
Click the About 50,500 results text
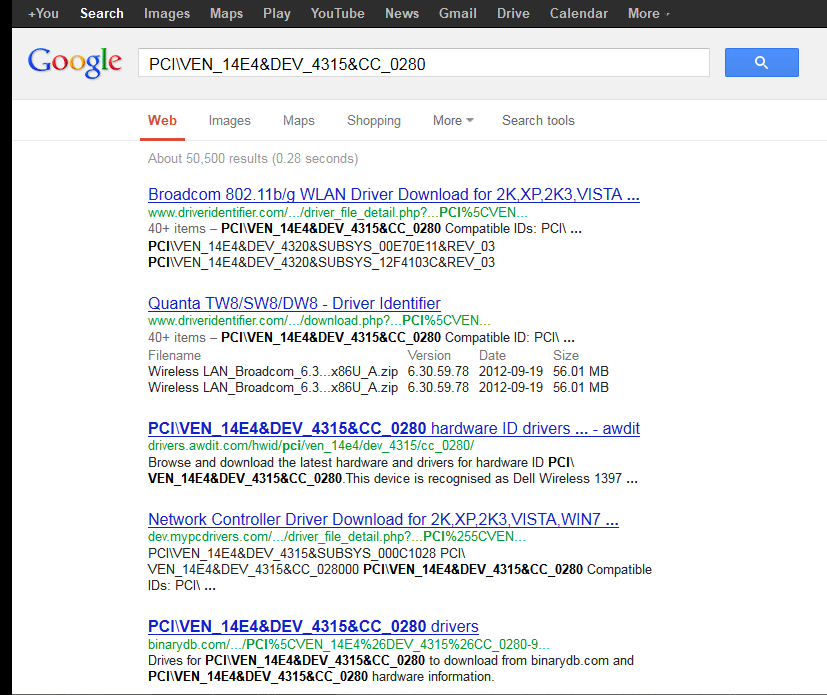[253, 159]
